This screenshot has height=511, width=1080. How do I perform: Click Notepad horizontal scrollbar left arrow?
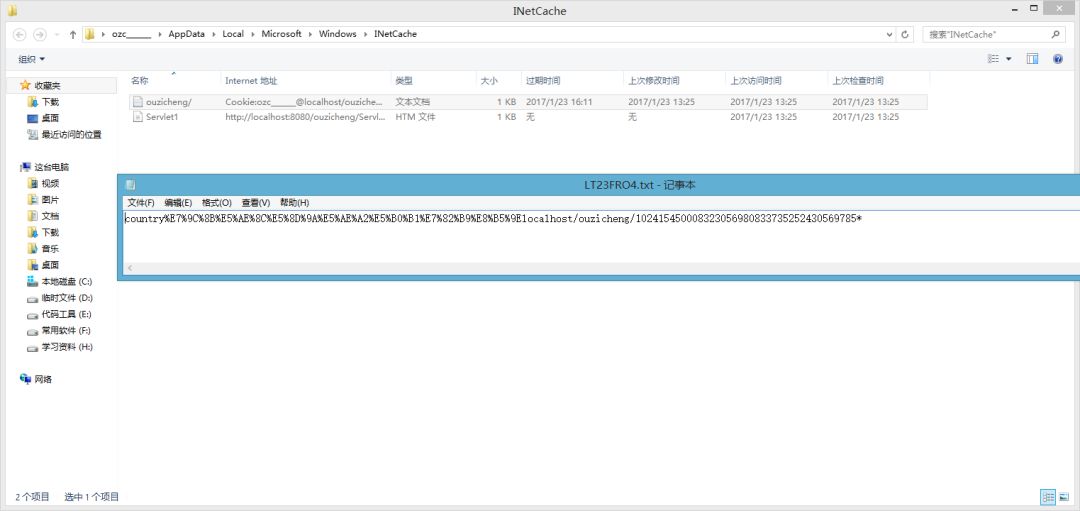coord(130,268)
